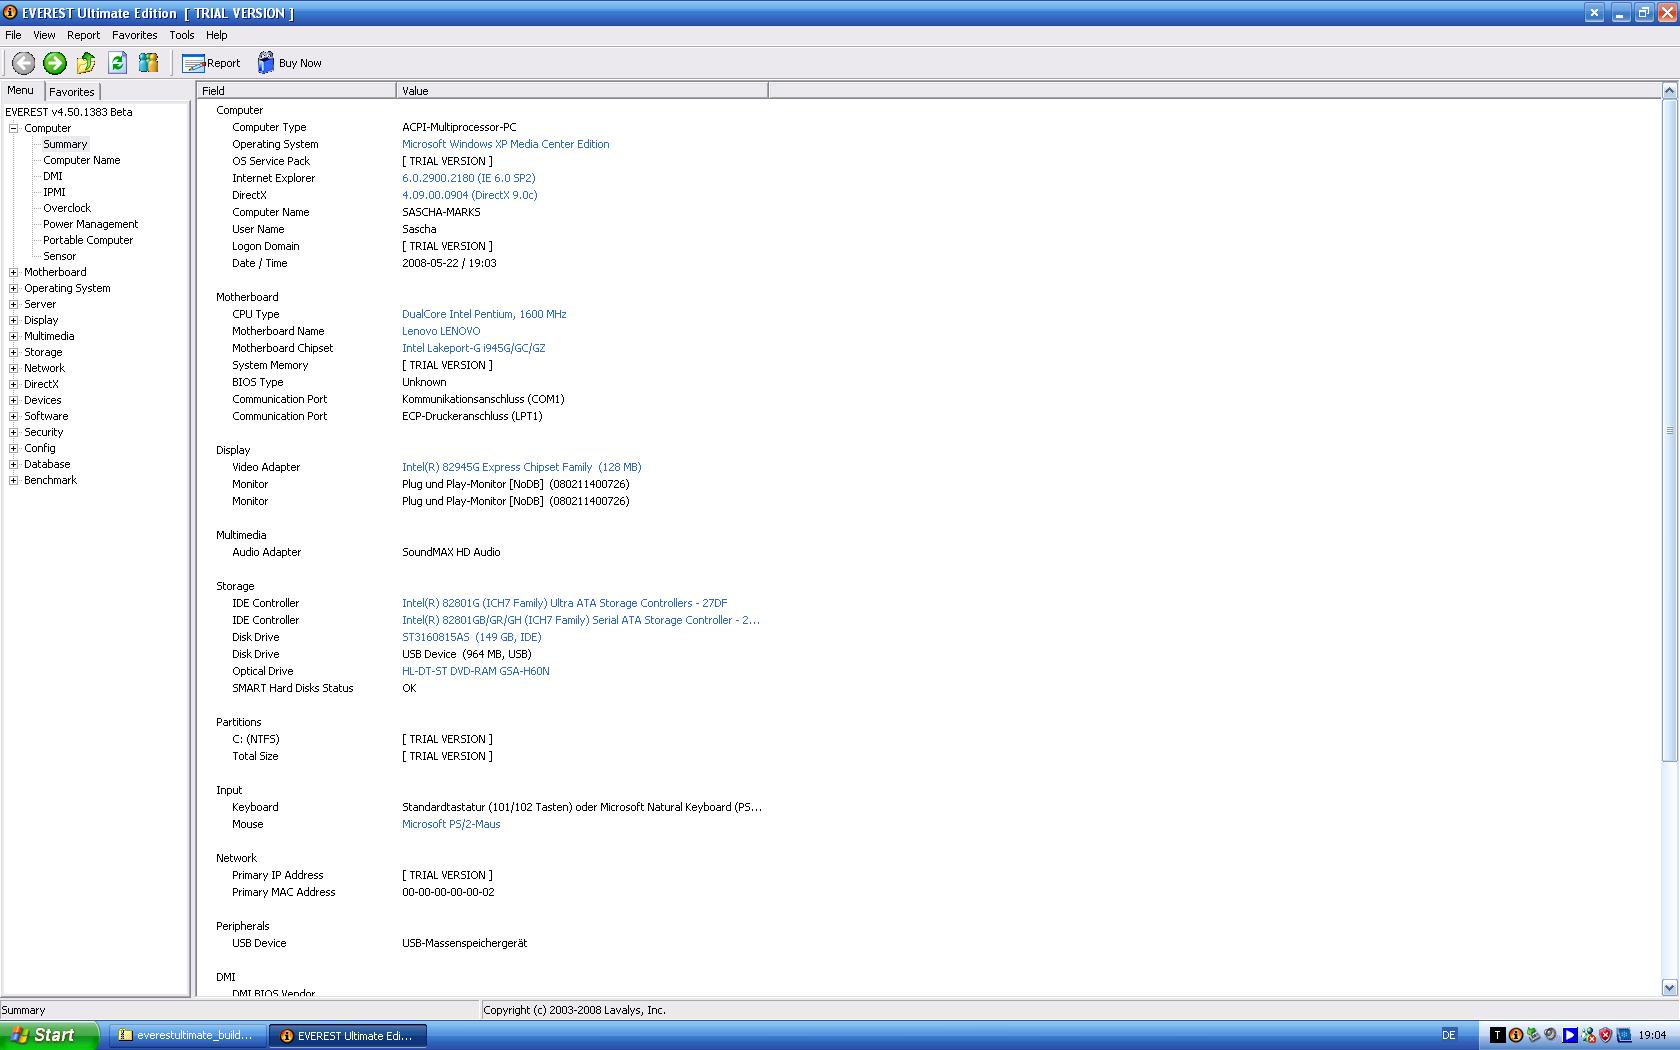Click the Buy Now toolbar button
This screenshot has width=1680, height=1050.
click(289, 63)
